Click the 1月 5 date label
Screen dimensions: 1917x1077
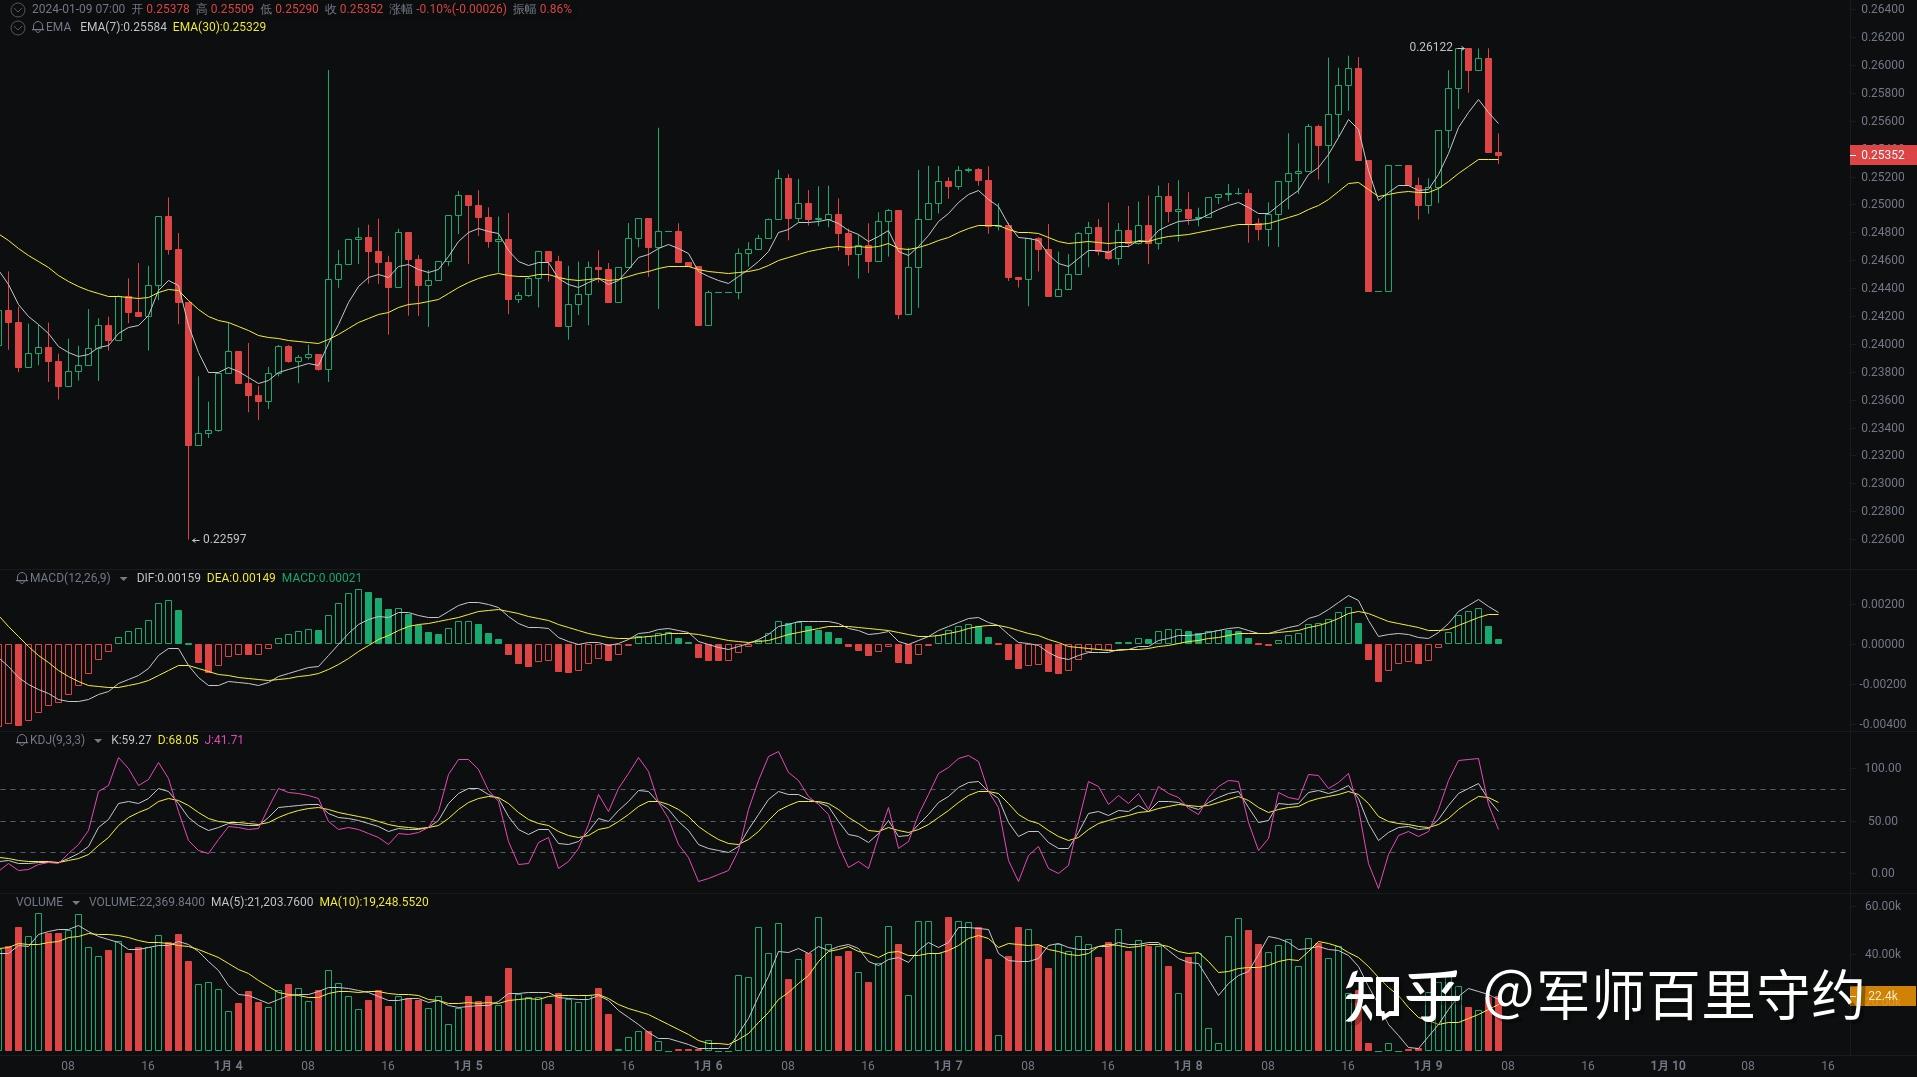(x=468, y=1066)
